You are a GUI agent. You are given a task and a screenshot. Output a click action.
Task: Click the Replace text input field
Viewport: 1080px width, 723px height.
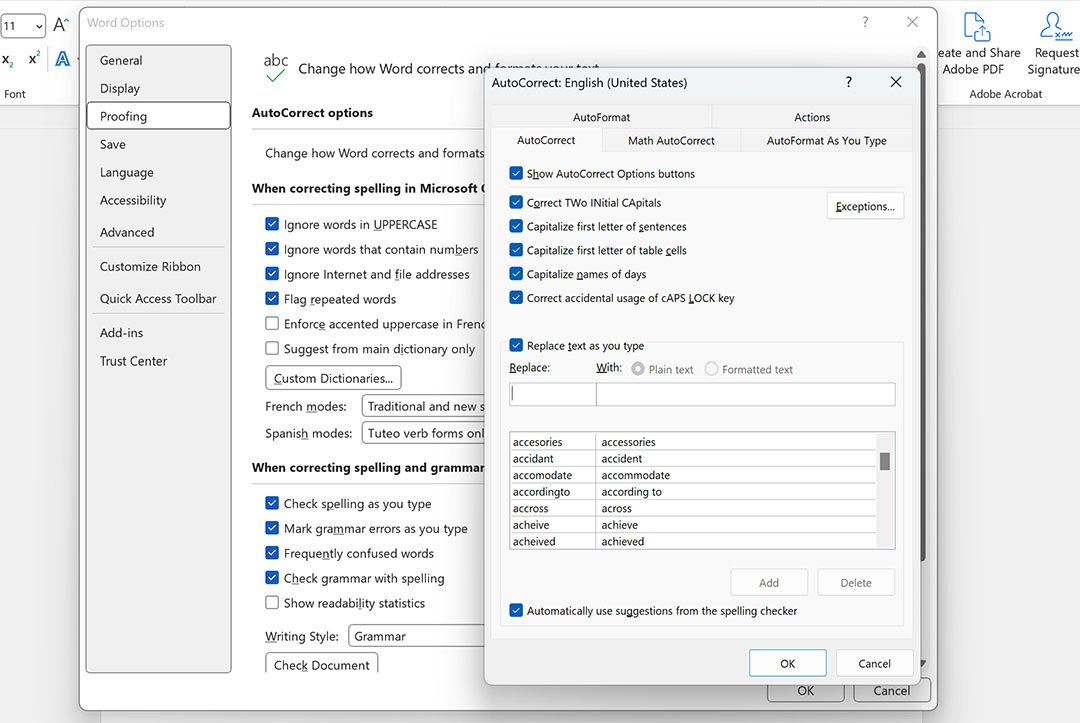552,395
